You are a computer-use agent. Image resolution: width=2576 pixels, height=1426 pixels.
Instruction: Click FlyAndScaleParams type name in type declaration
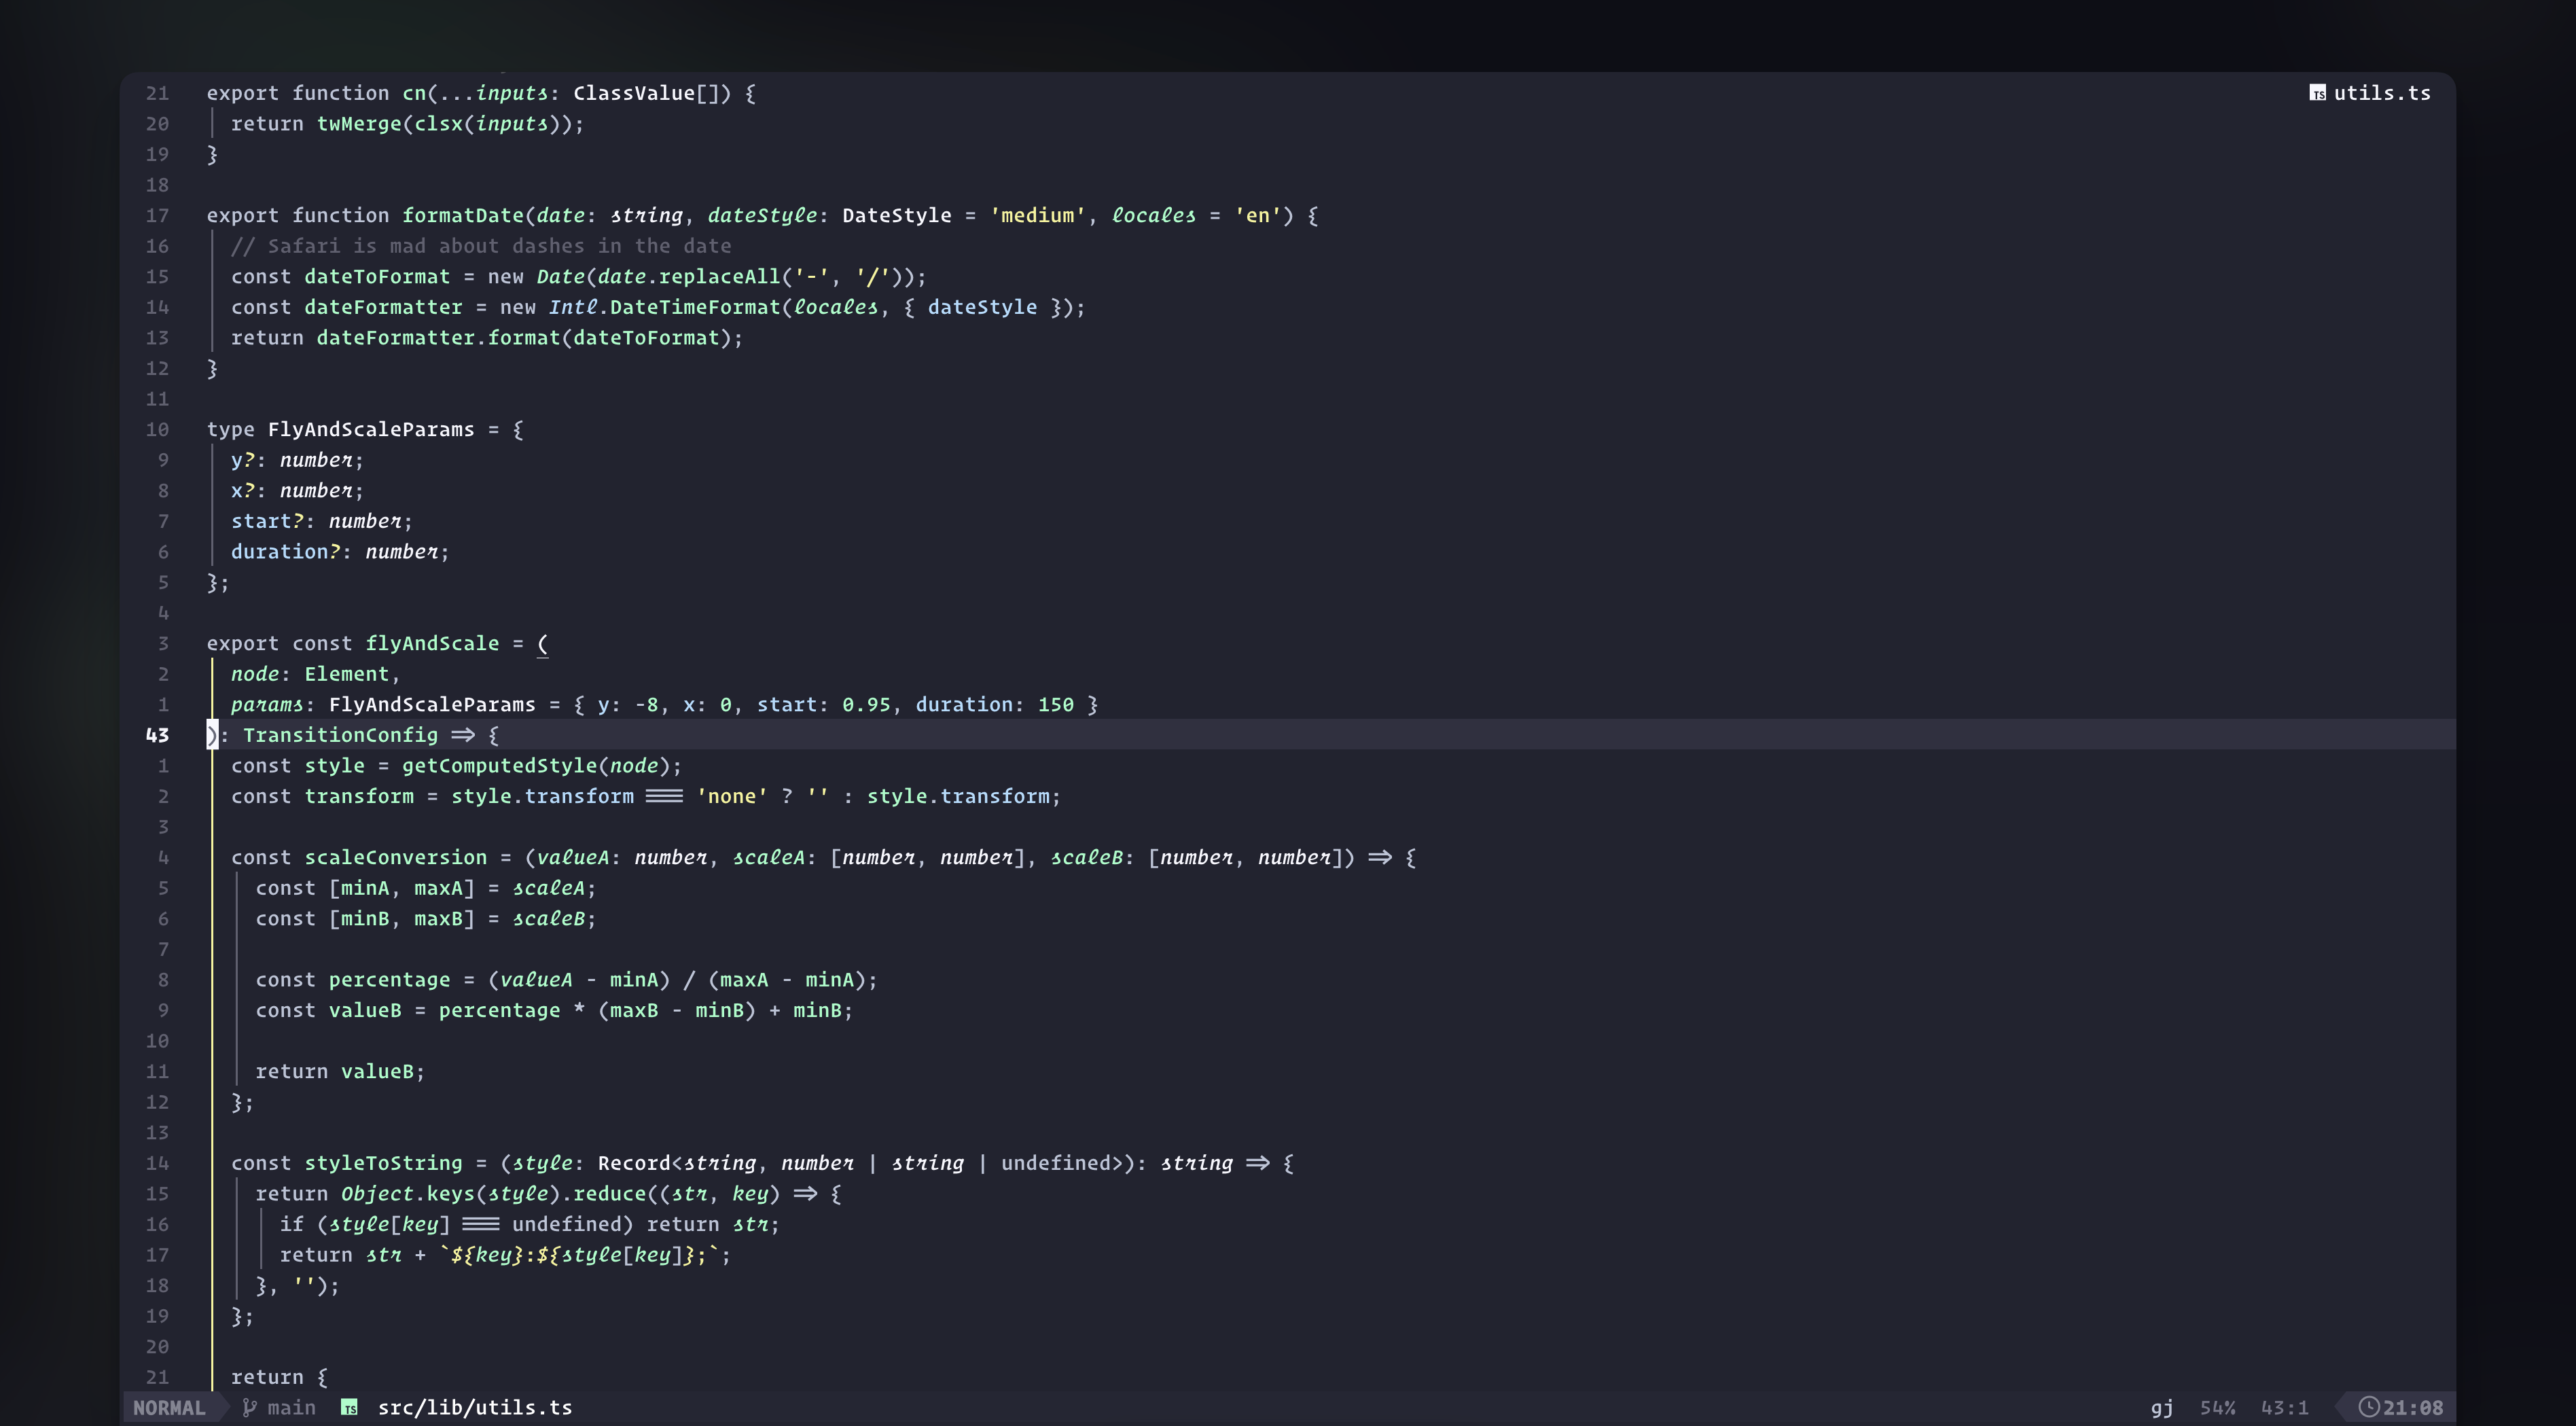[370, 429]
